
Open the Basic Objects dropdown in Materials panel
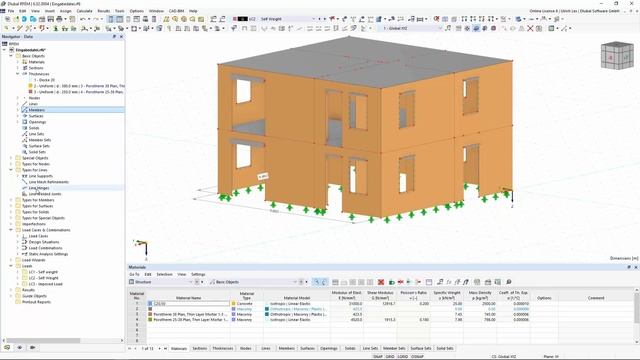[x=294, y=282]
